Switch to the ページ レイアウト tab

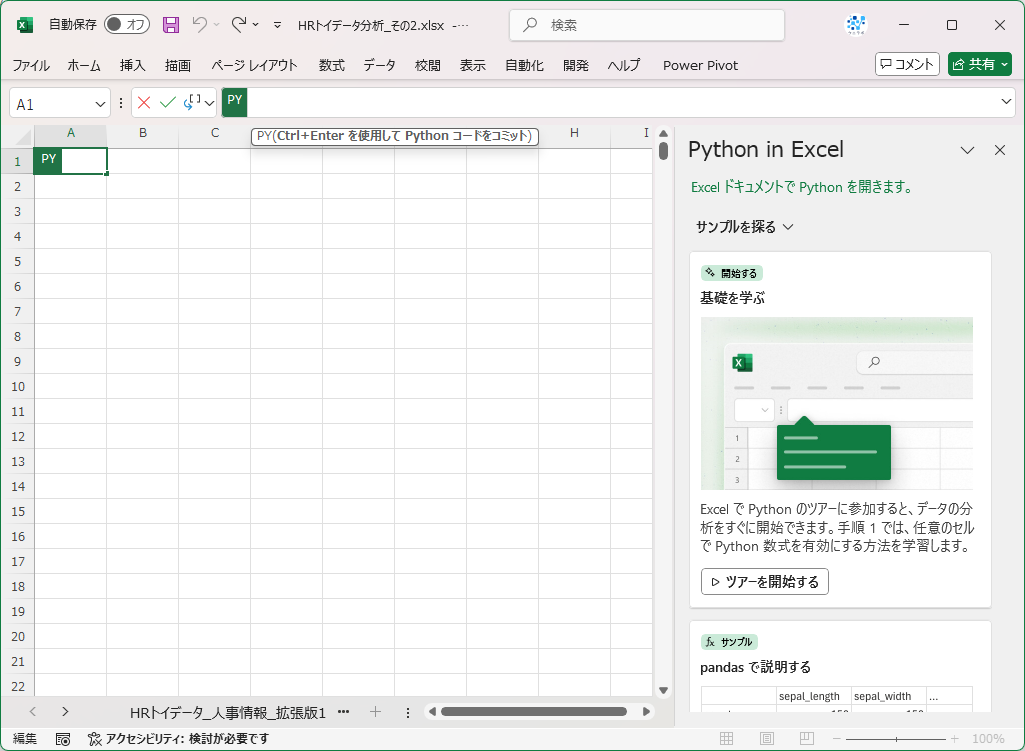point(254,65)
